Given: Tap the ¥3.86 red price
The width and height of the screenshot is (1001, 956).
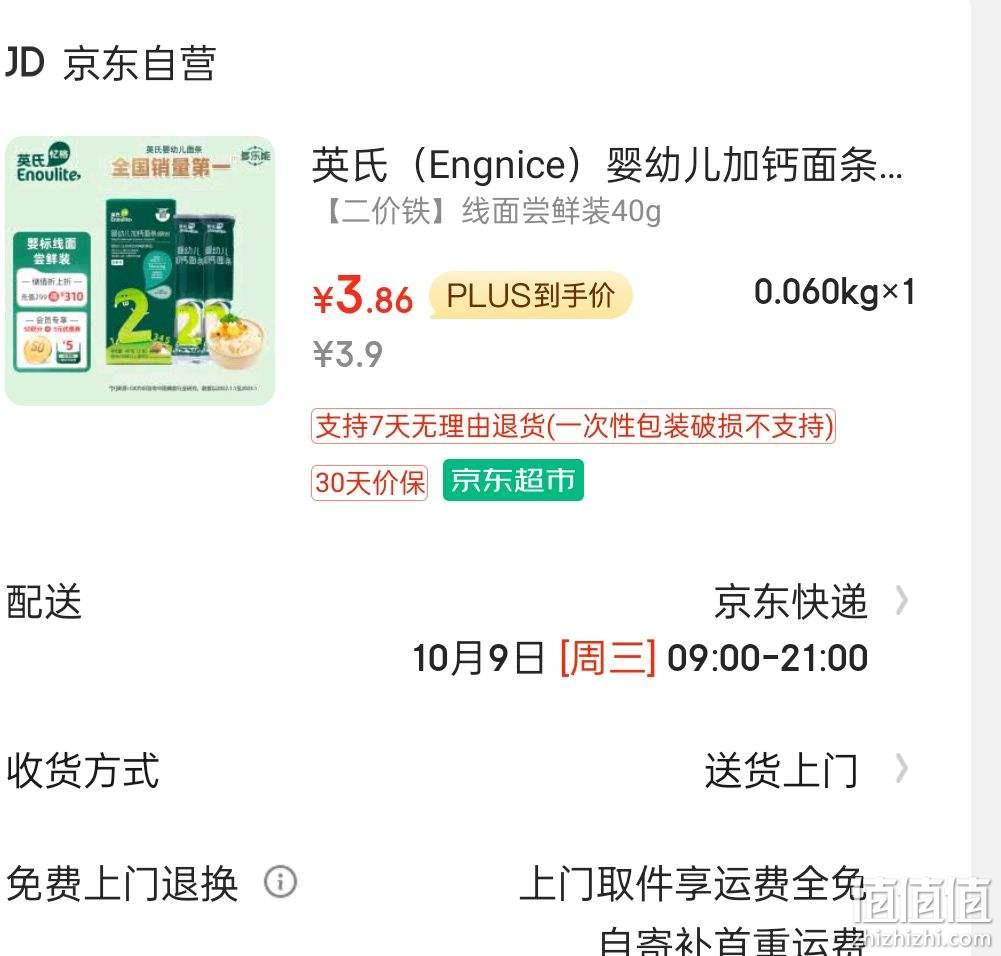Looking at the screenshot, I should pos(363,295).
